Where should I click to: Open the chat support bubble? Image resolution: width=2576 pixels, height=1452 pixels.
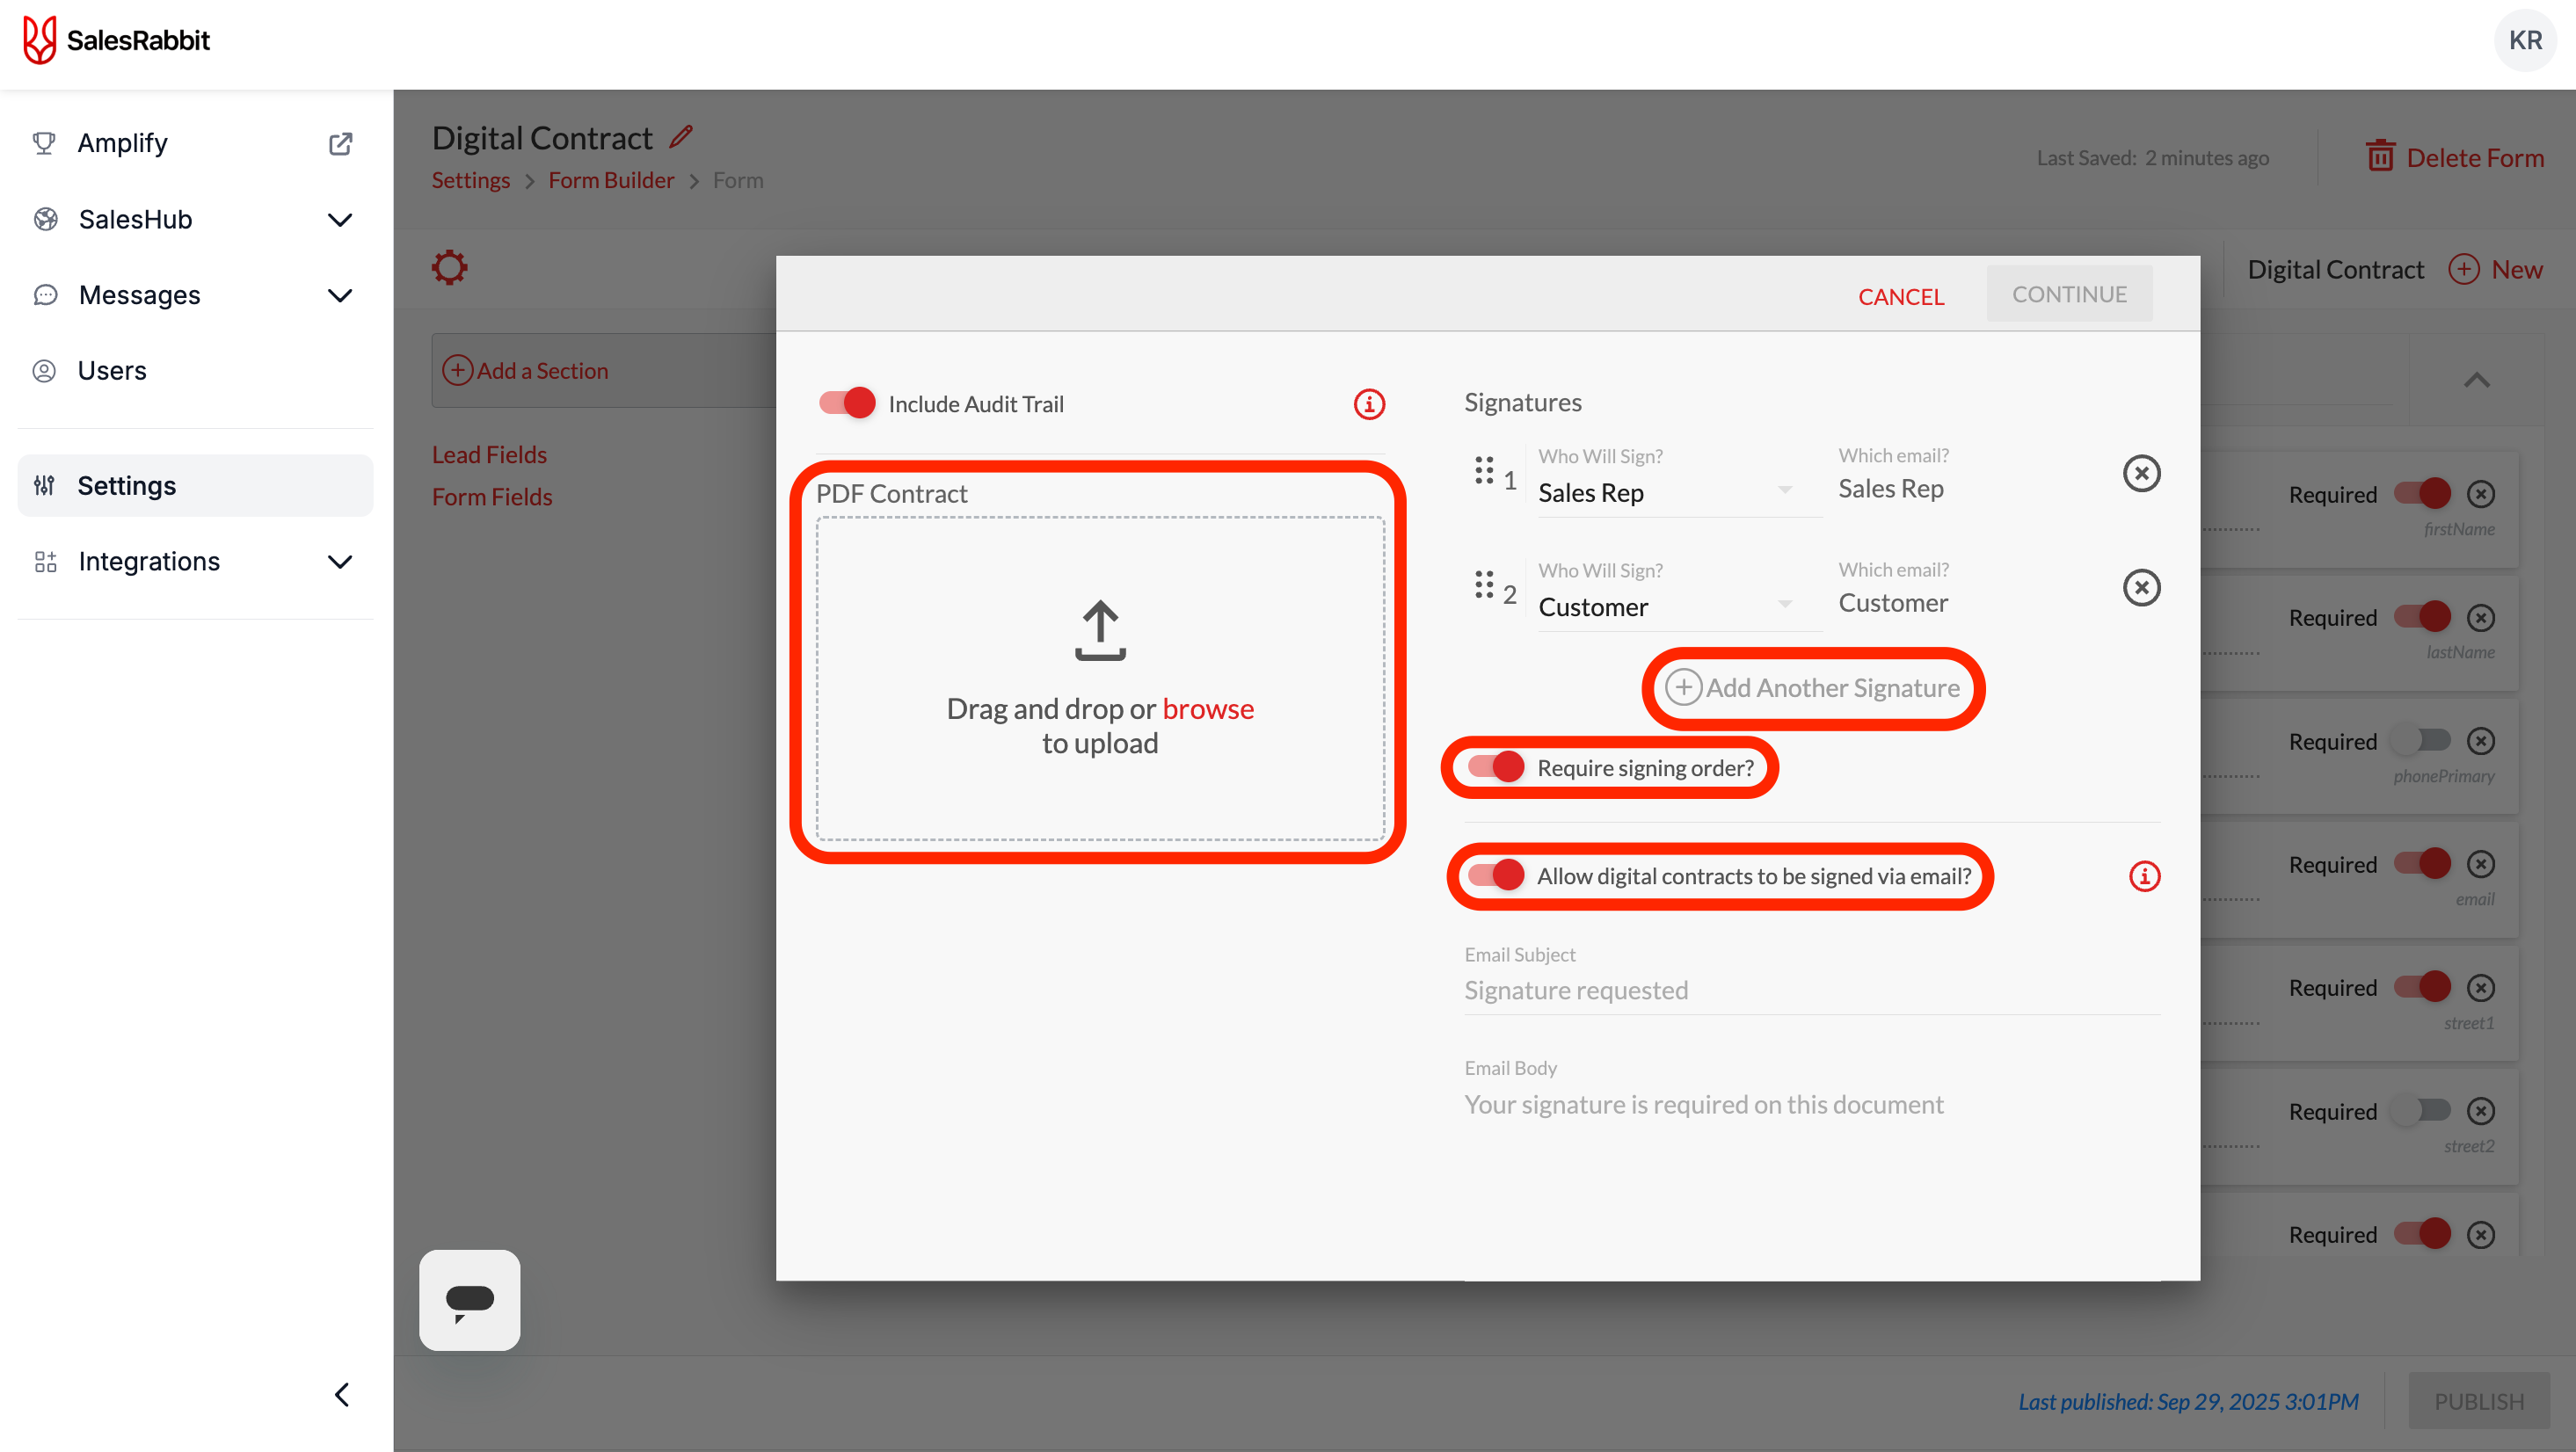point(469,1299)
